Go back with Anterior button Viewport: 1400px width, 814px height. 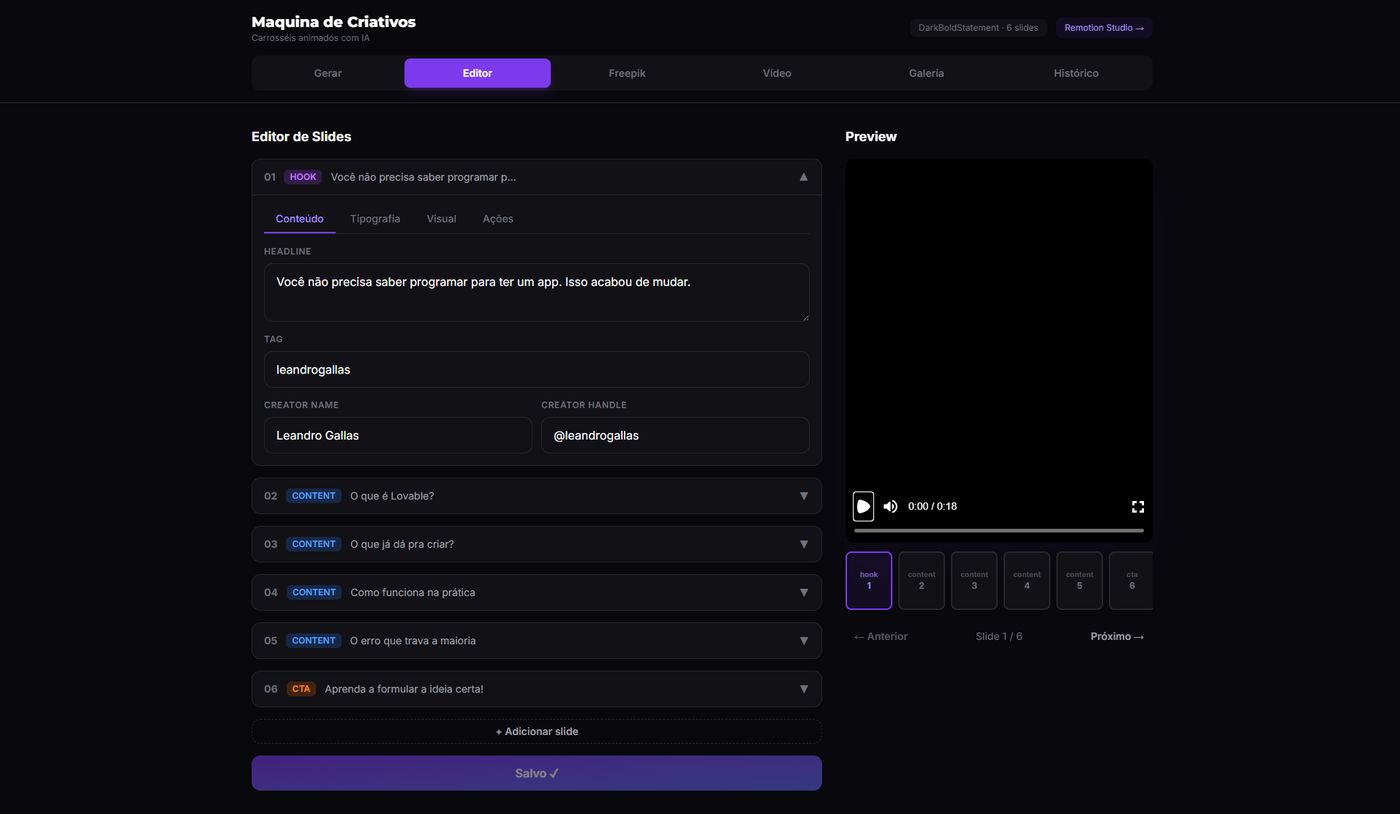(881, 636)
